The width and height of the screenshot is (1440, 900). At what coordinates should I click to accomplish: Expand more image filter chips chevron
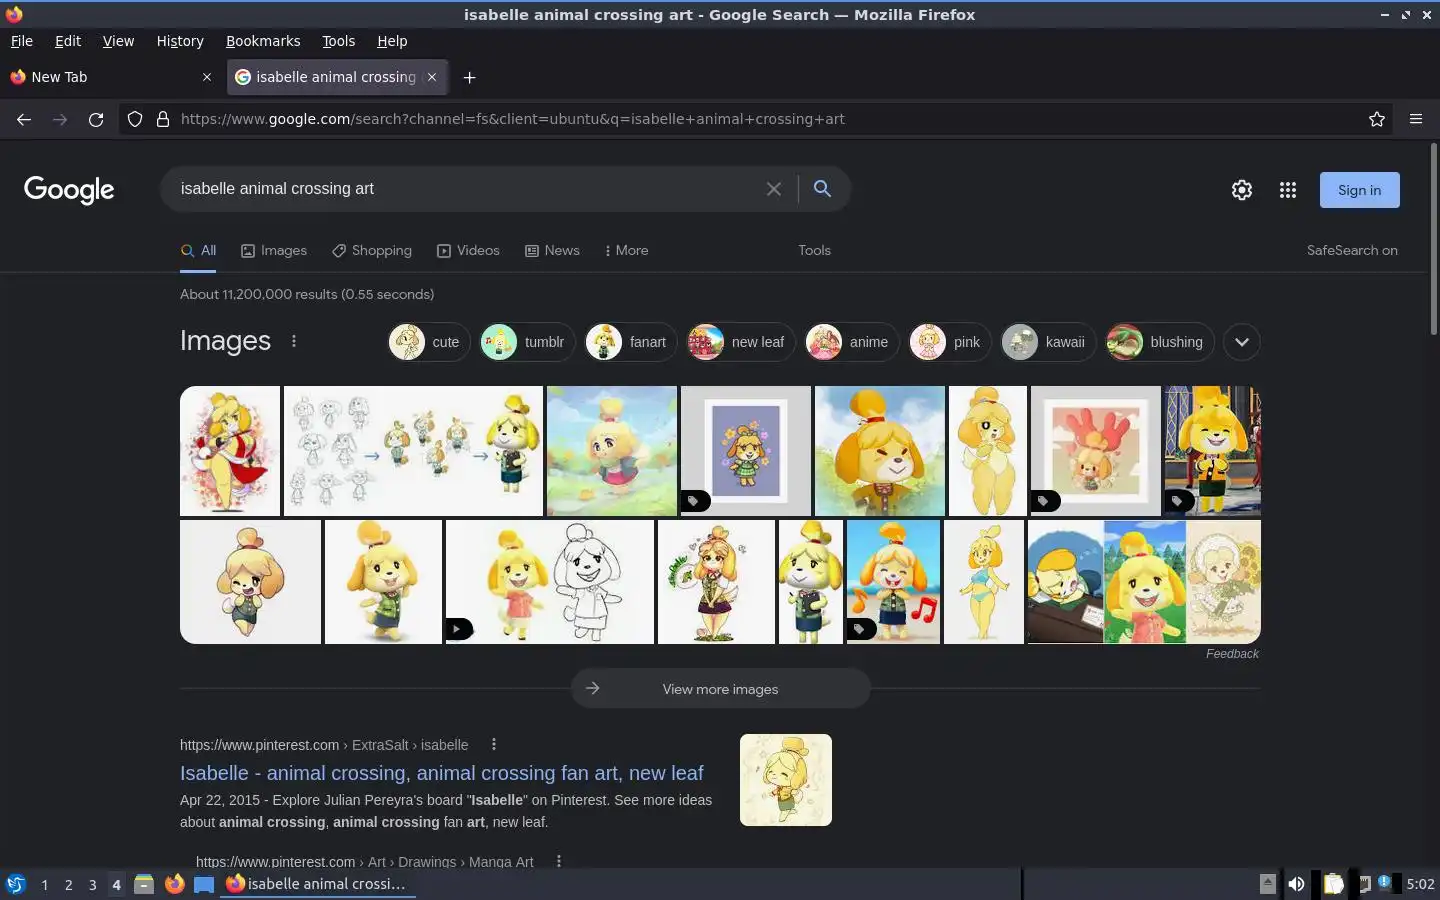[x=1242, y=342]
